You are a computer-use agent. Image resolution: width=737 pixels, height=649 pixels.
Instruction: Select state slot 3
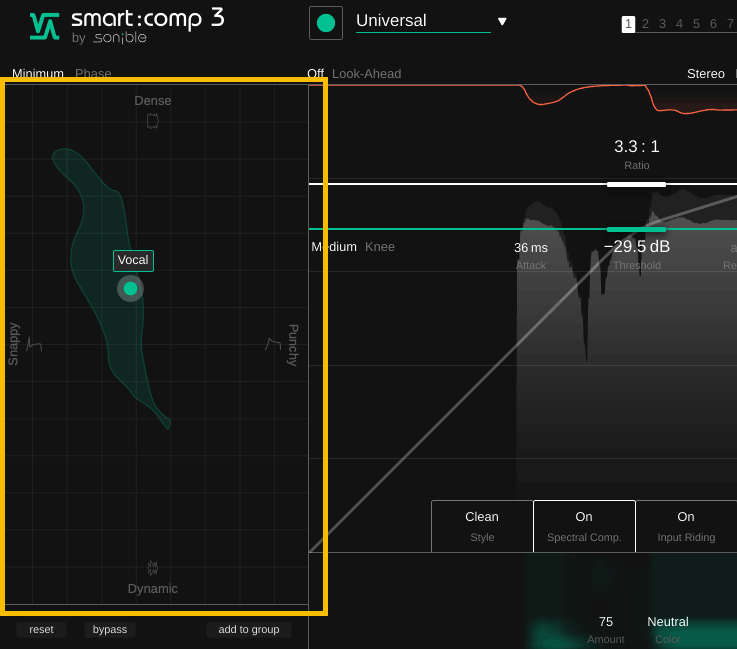(662, 24)
